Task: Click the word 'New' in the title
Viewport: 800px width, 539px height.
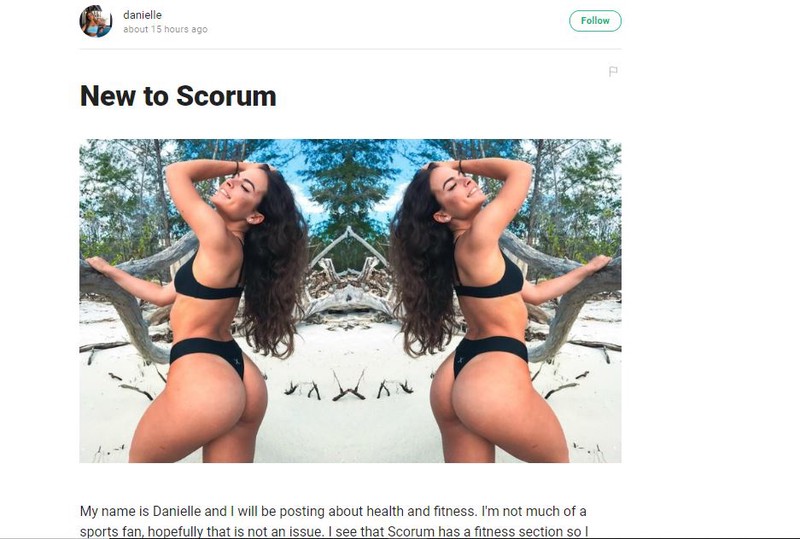Action: click(108, 96)
